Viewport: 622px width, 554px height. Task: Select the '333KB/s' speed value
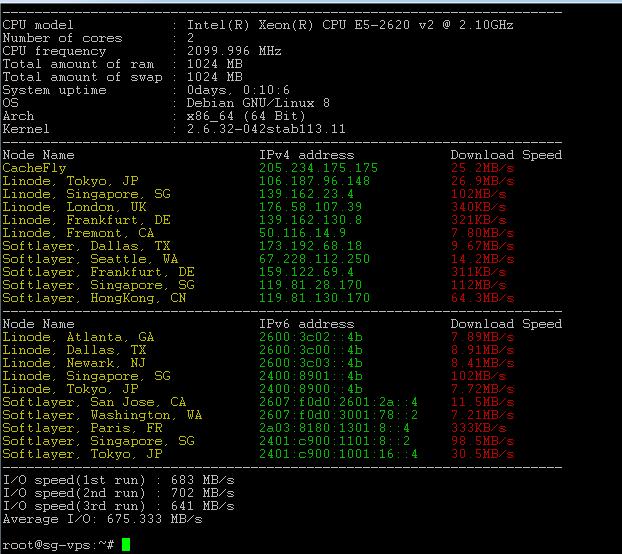pos(478,428)
